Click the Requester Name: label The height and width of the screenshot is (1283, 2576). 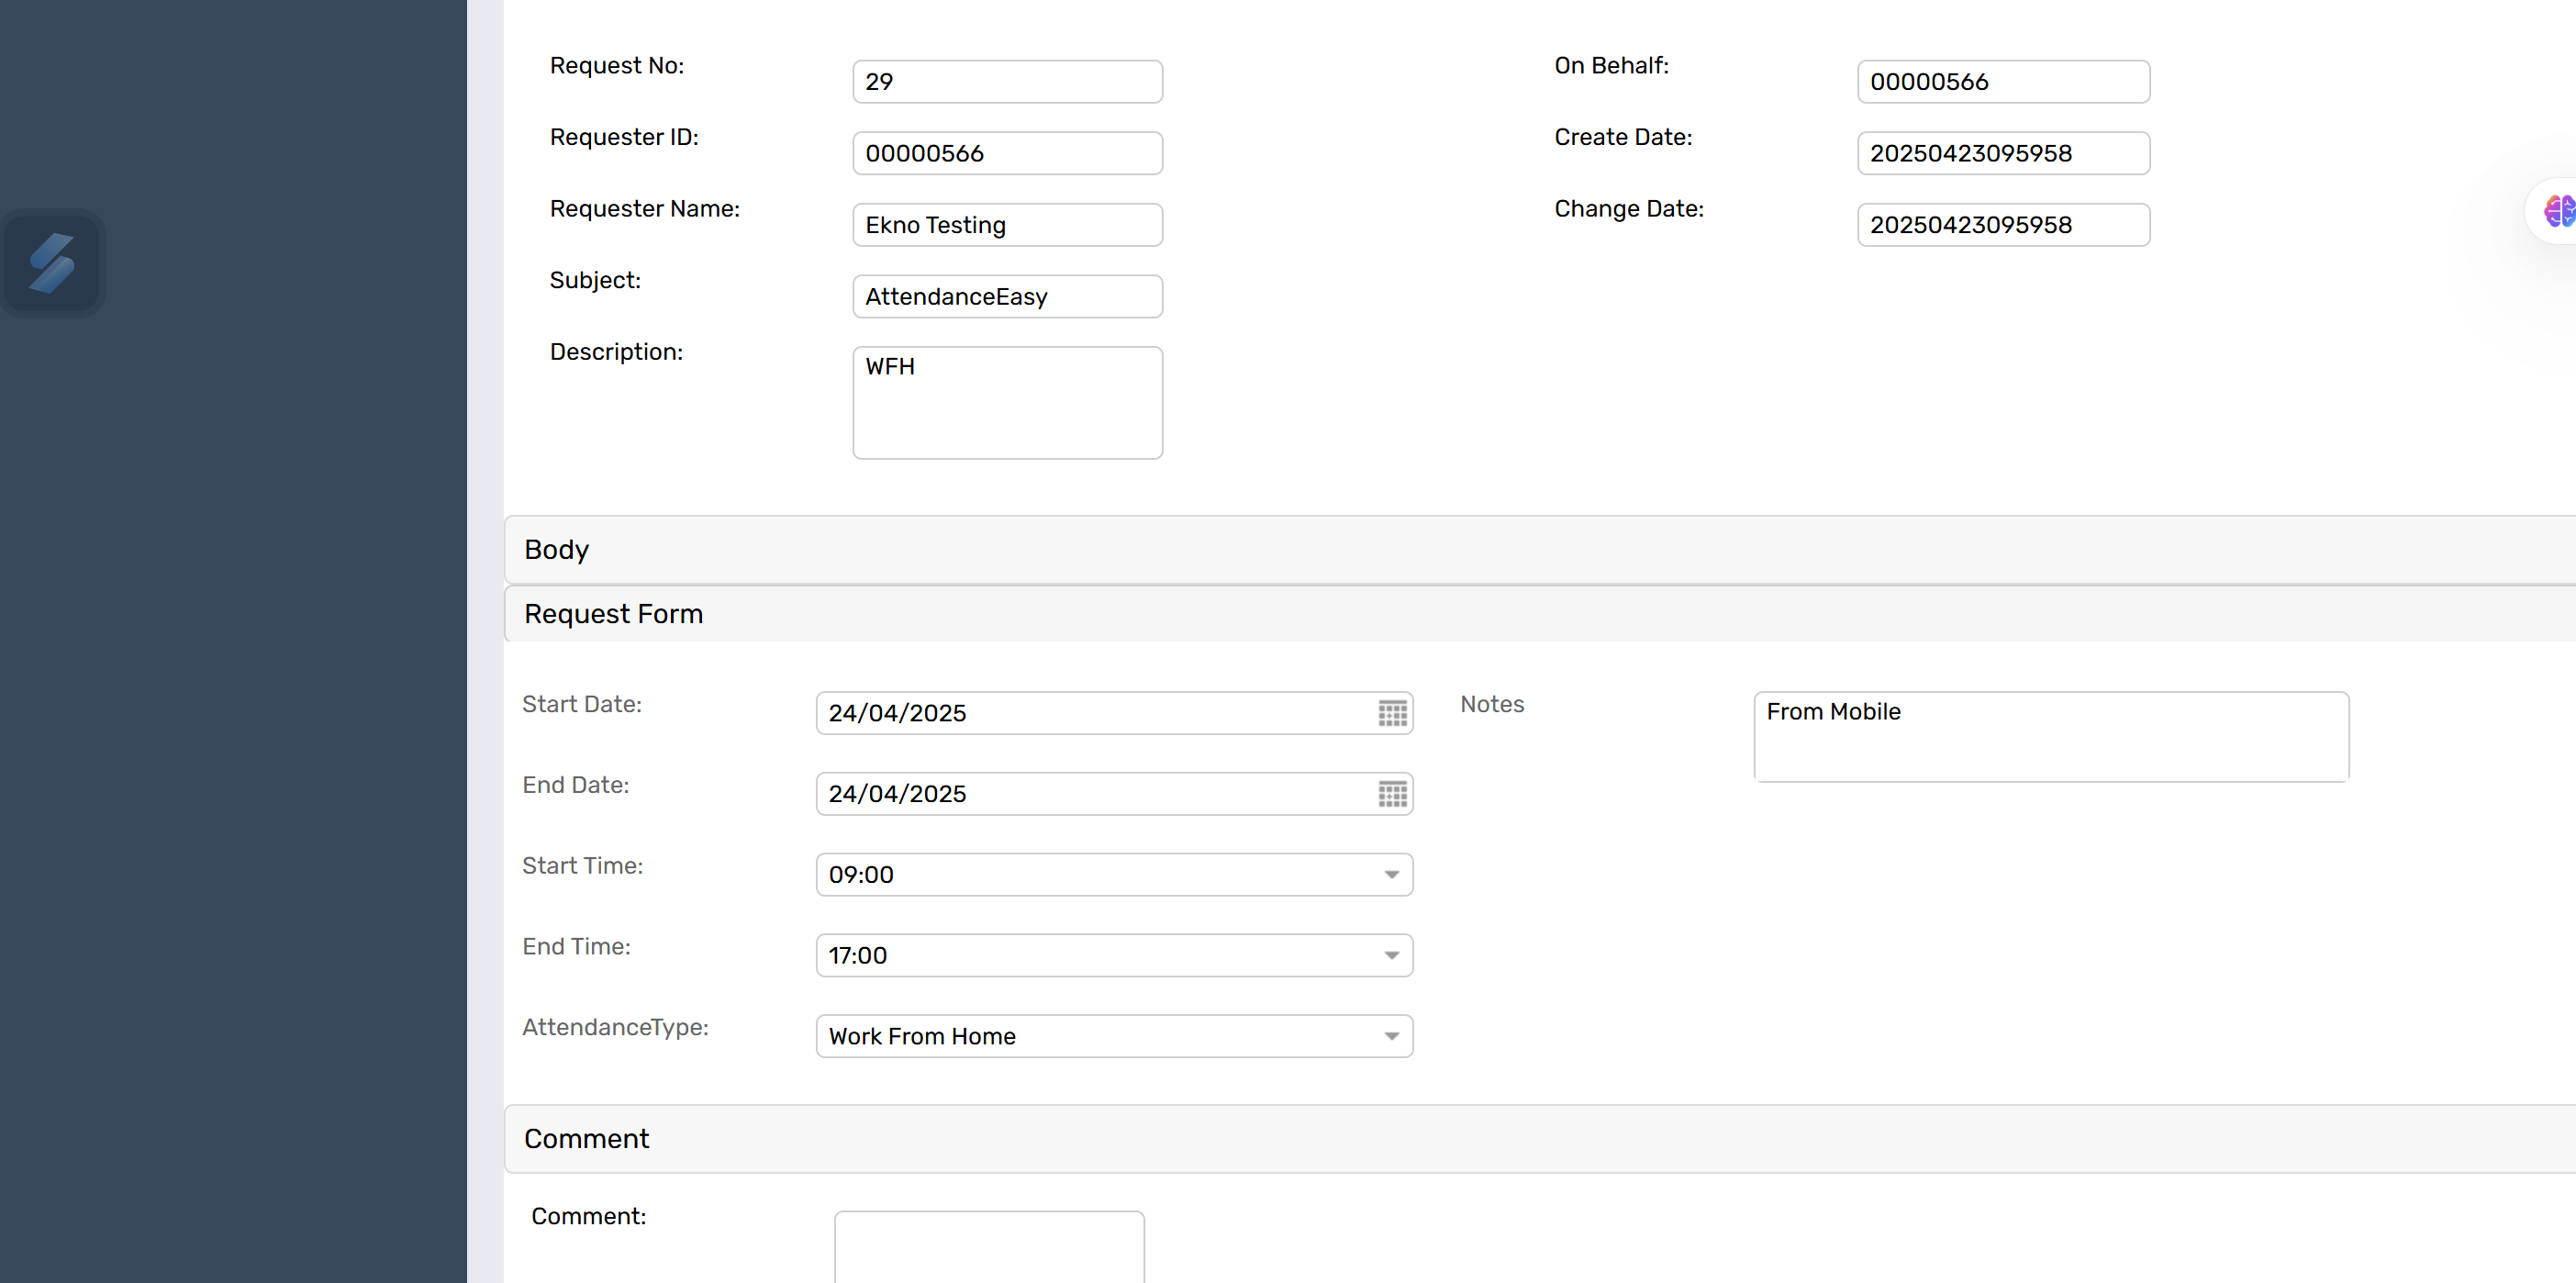[645, 209]
